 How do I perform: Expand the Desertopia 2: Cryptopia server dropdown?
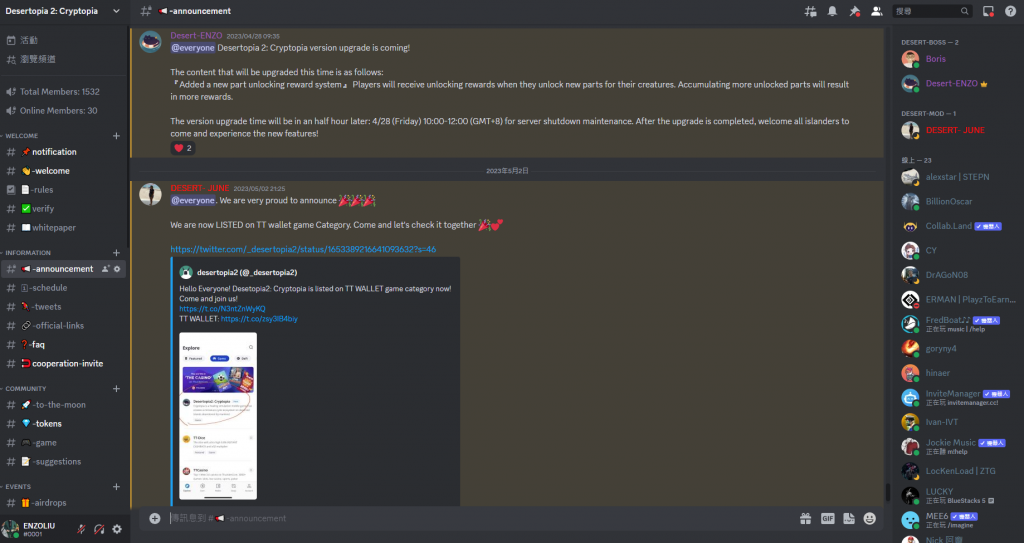click(116, 11)
